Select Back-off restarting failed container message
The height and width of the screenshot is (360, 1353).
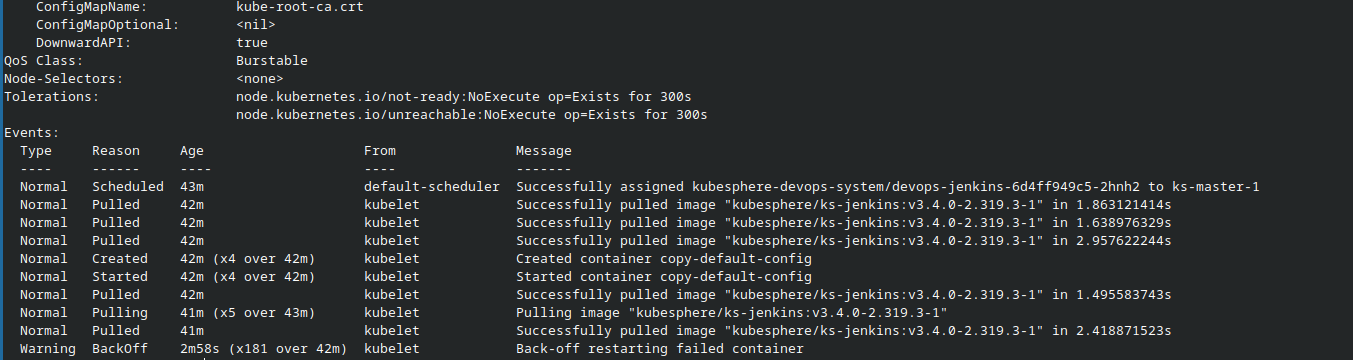point(660,349)
